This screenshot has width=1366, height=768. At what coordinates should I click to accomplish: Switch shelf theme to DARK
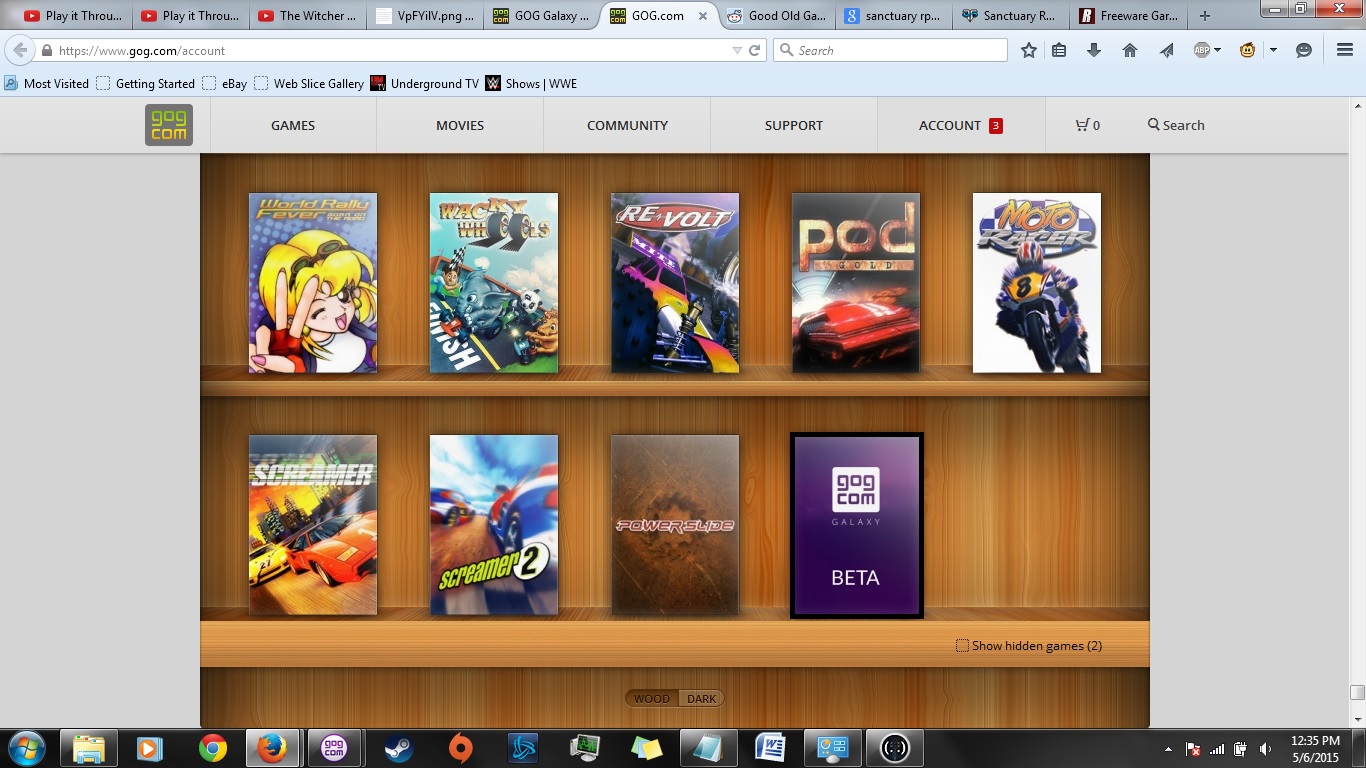tap(701, 699)
